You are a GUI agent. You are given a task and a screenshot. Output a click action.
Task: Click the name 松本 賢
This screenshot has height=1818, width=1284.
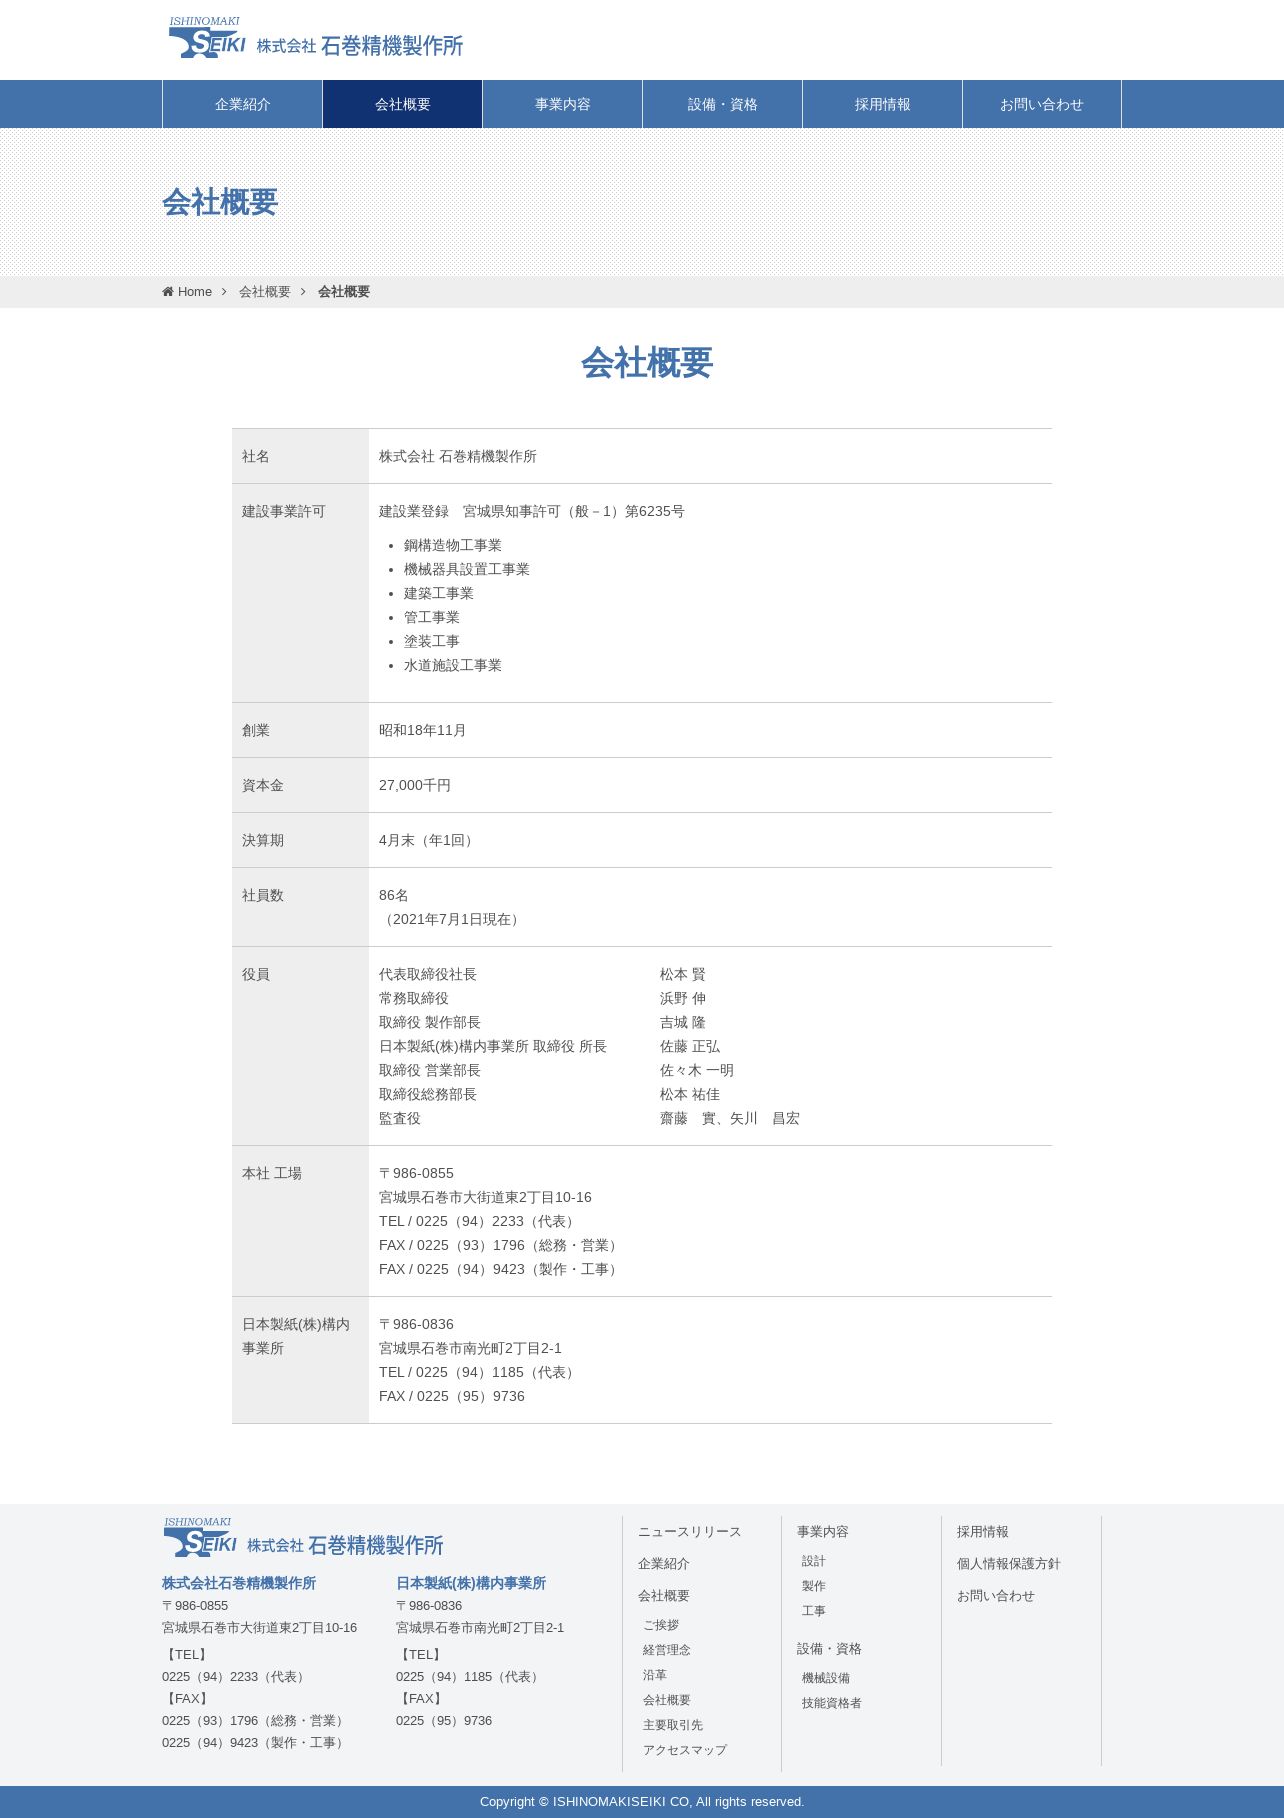[683, 974]
